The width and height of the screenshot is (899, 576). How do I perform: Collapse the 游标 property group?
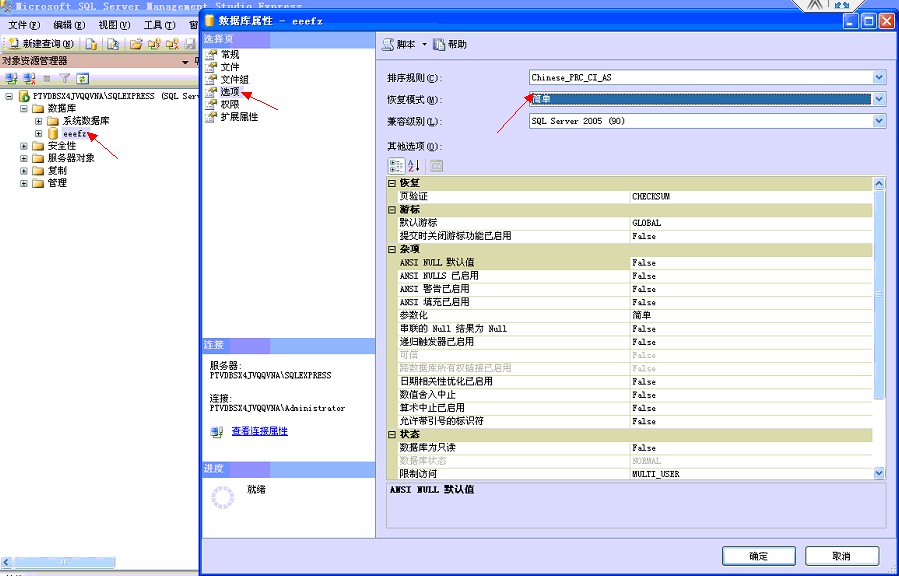[x=392, y=210]
